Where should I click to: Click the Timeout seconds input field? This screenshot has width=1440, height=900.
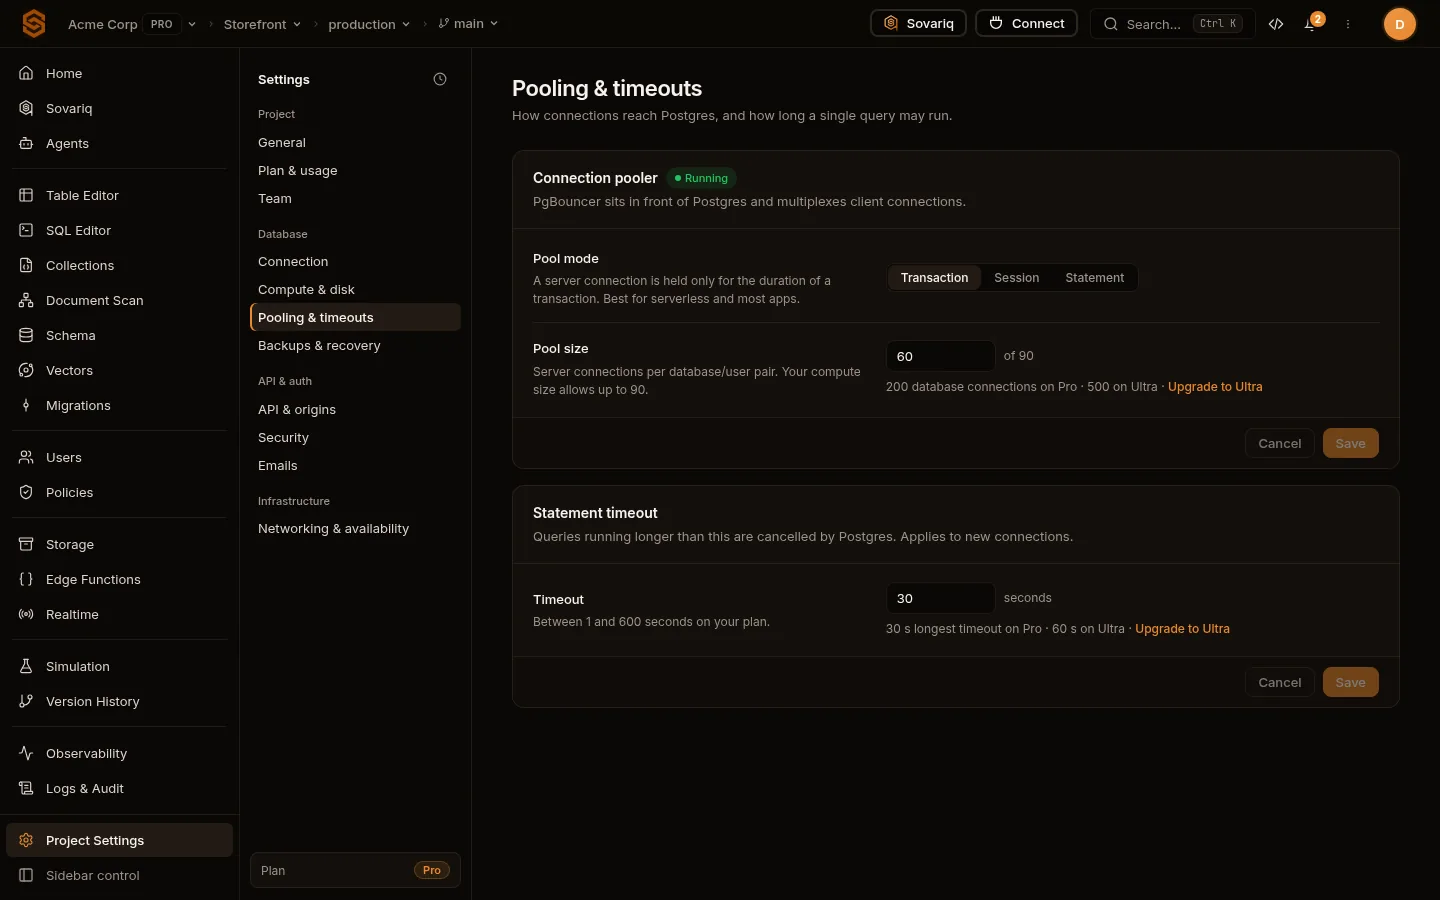(940, 598)
